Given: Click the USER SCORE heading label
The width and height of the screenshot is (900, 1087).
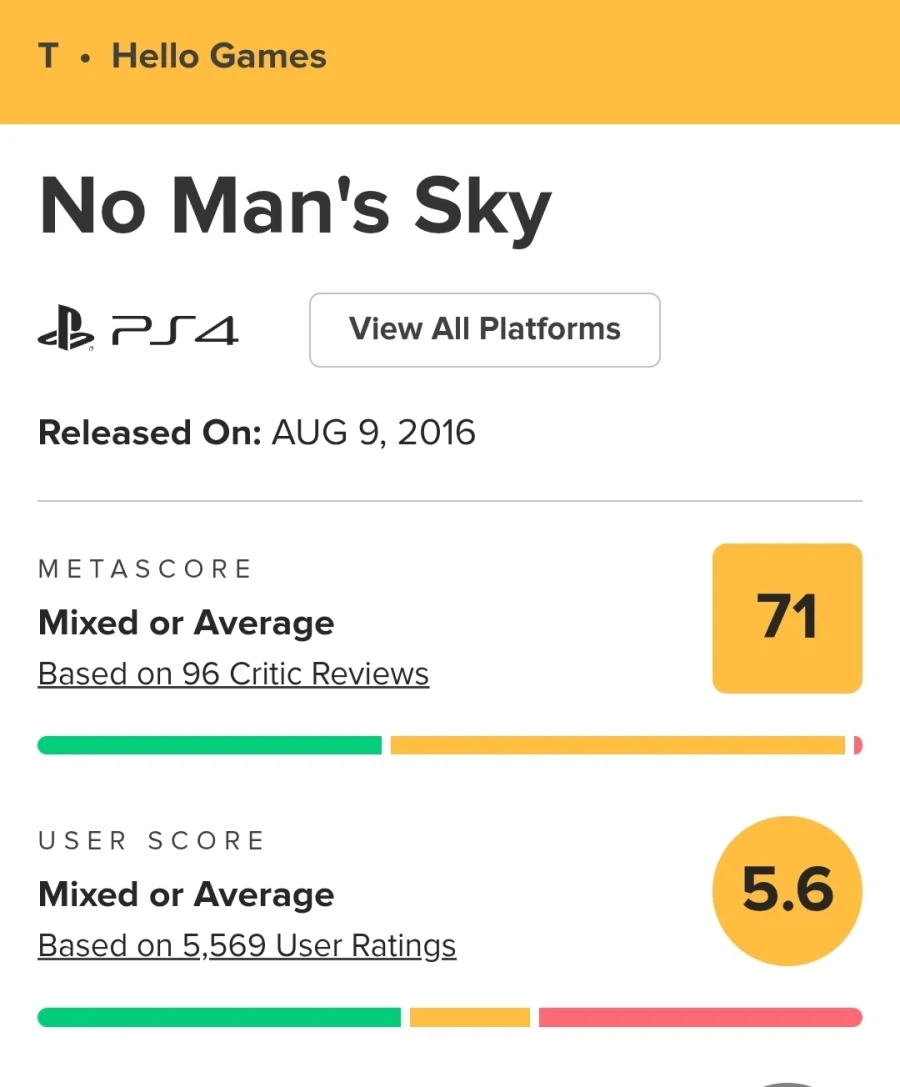Looking at the screenshot, I should (151, 841).
